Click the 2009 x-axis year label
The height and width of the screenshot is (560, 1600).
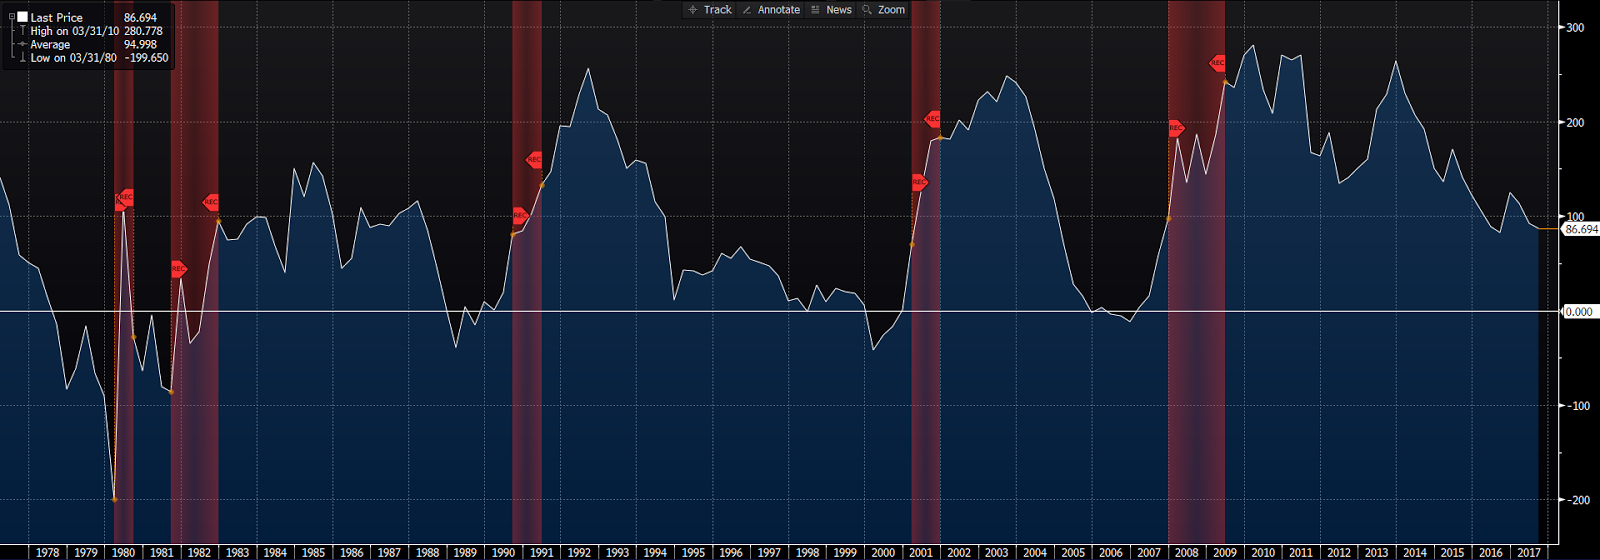1225,552
